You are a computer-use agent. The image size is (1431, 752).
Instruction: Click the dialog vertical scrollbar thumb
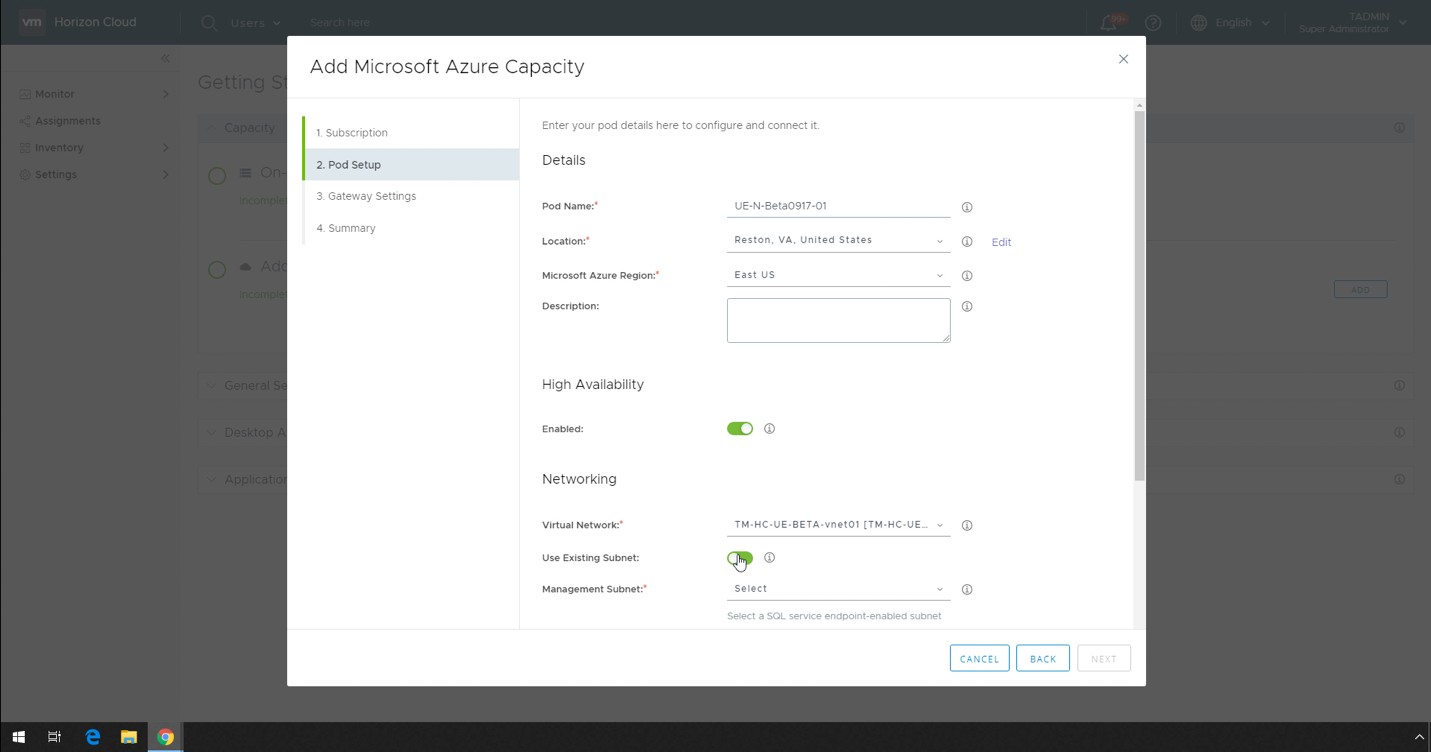(1140, 296)
